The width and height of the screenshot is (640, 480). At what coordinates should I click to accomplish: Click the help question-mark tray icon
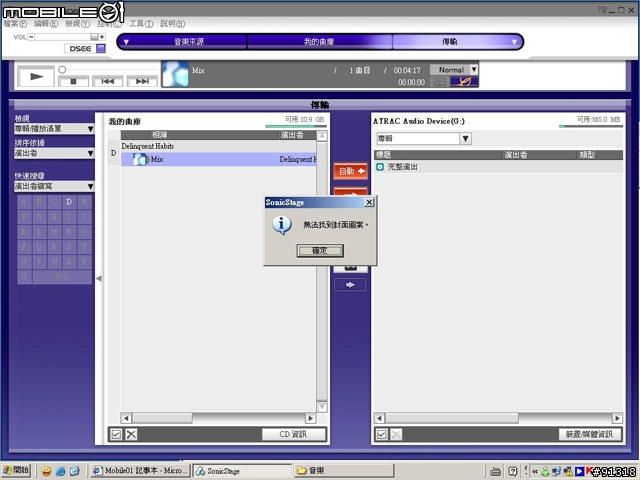coord(513,471)
